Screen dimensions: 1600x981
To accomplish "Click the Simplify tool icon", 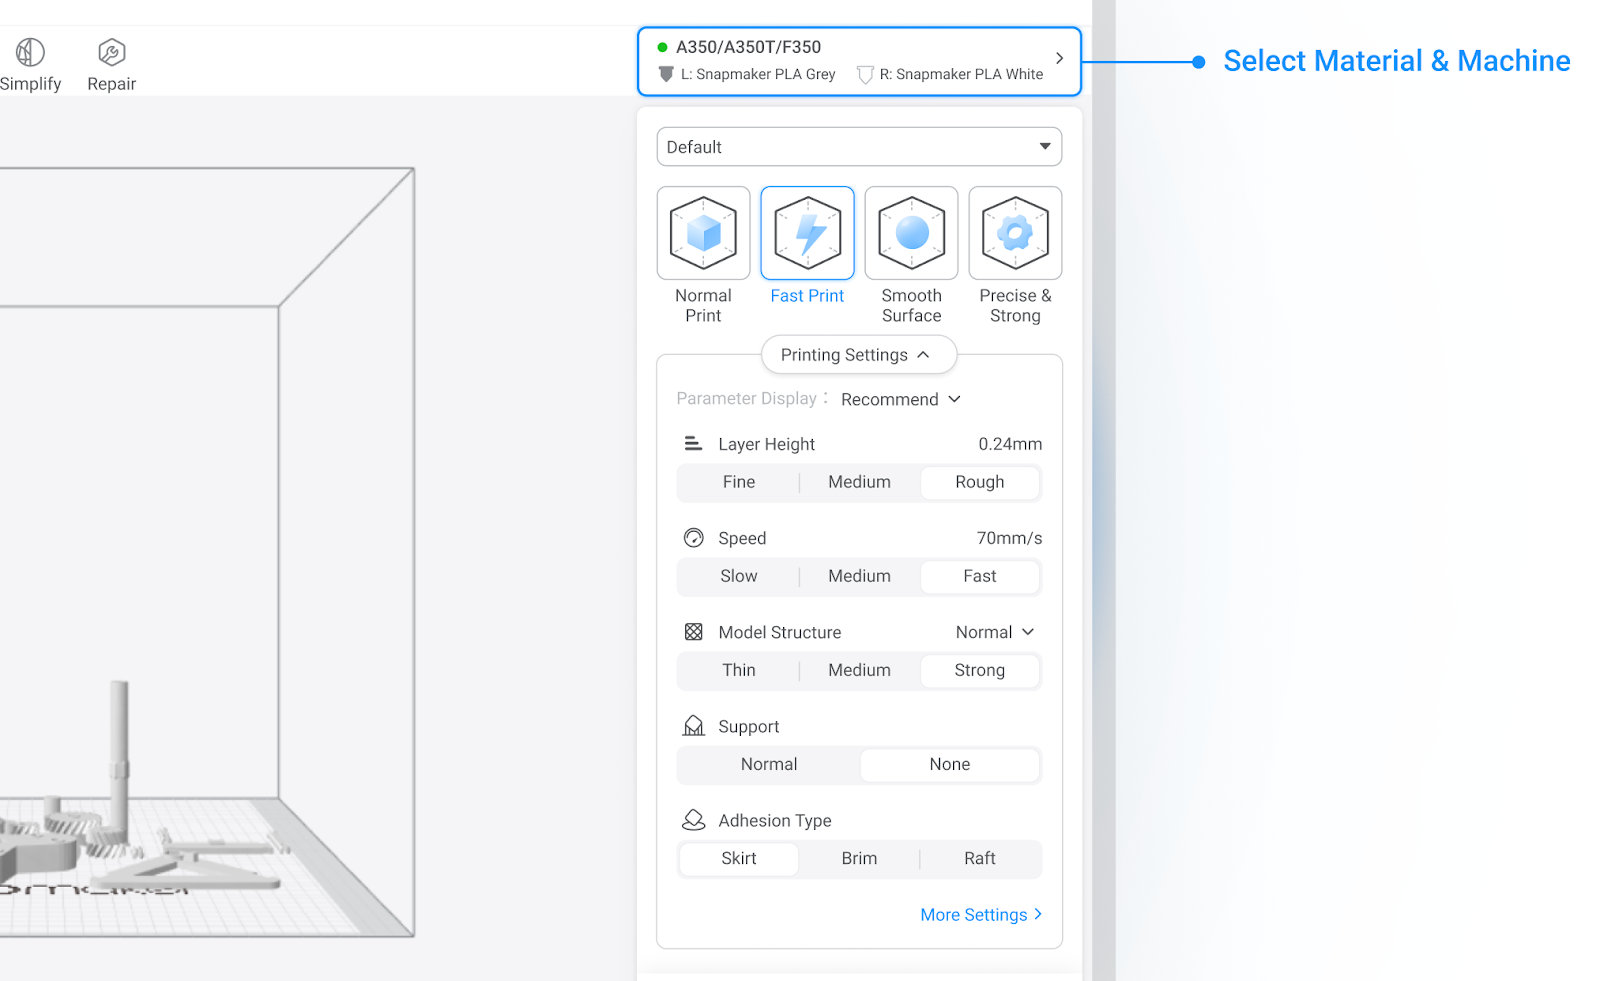I will [30, 52].
